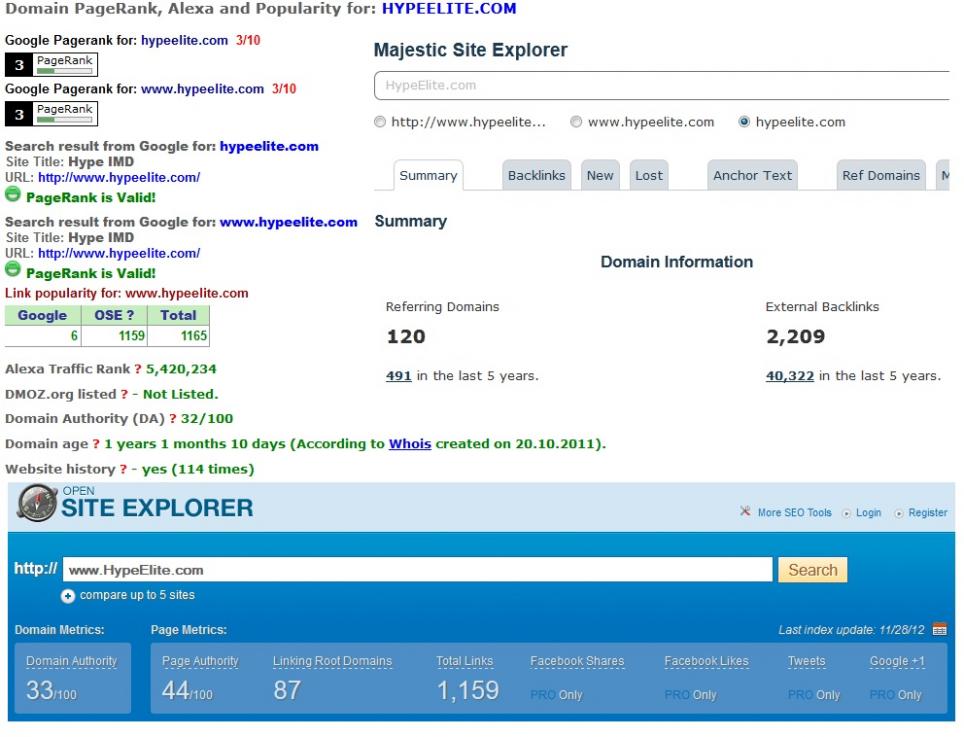Screen dimensions: 964x737
Task: Click the 120 Referring Domains value
Action: tap(406, 337)
